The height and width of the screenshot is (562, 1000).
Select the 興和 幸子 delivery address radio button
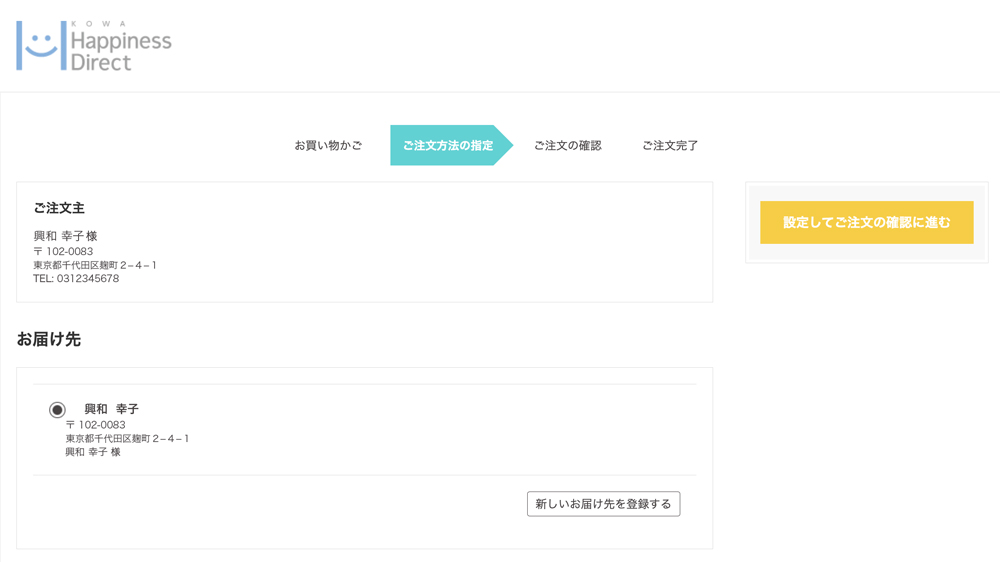click(57, 410)
